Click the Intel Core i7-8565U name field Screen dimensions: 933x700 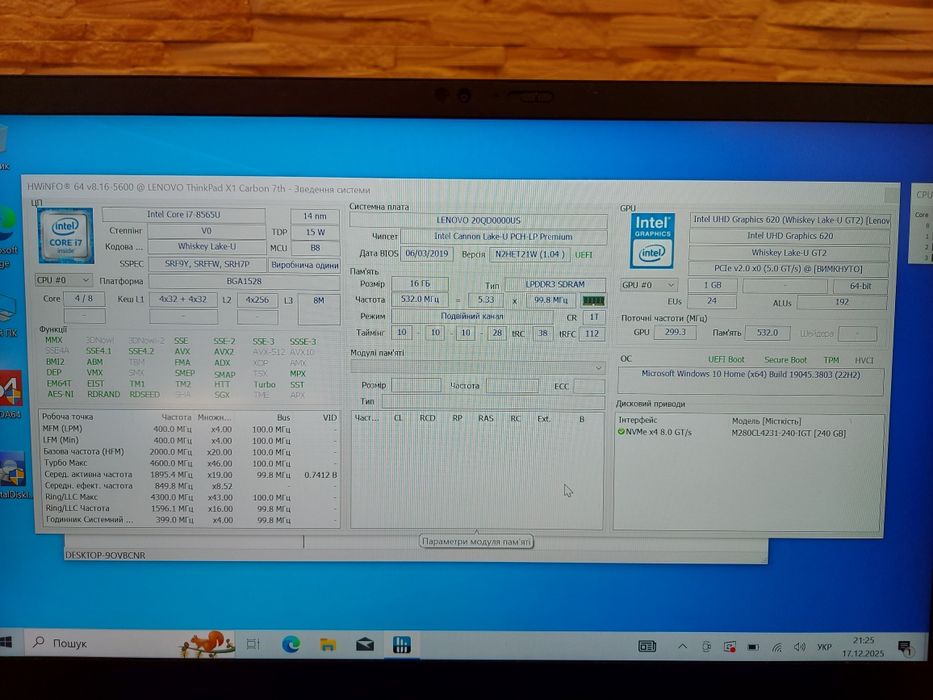(x=183, y=214)
